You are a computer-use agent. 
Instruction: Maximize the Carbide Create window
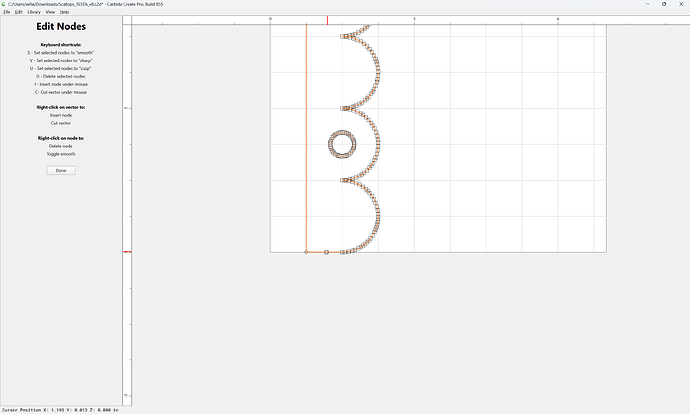(x=664, y=4)
